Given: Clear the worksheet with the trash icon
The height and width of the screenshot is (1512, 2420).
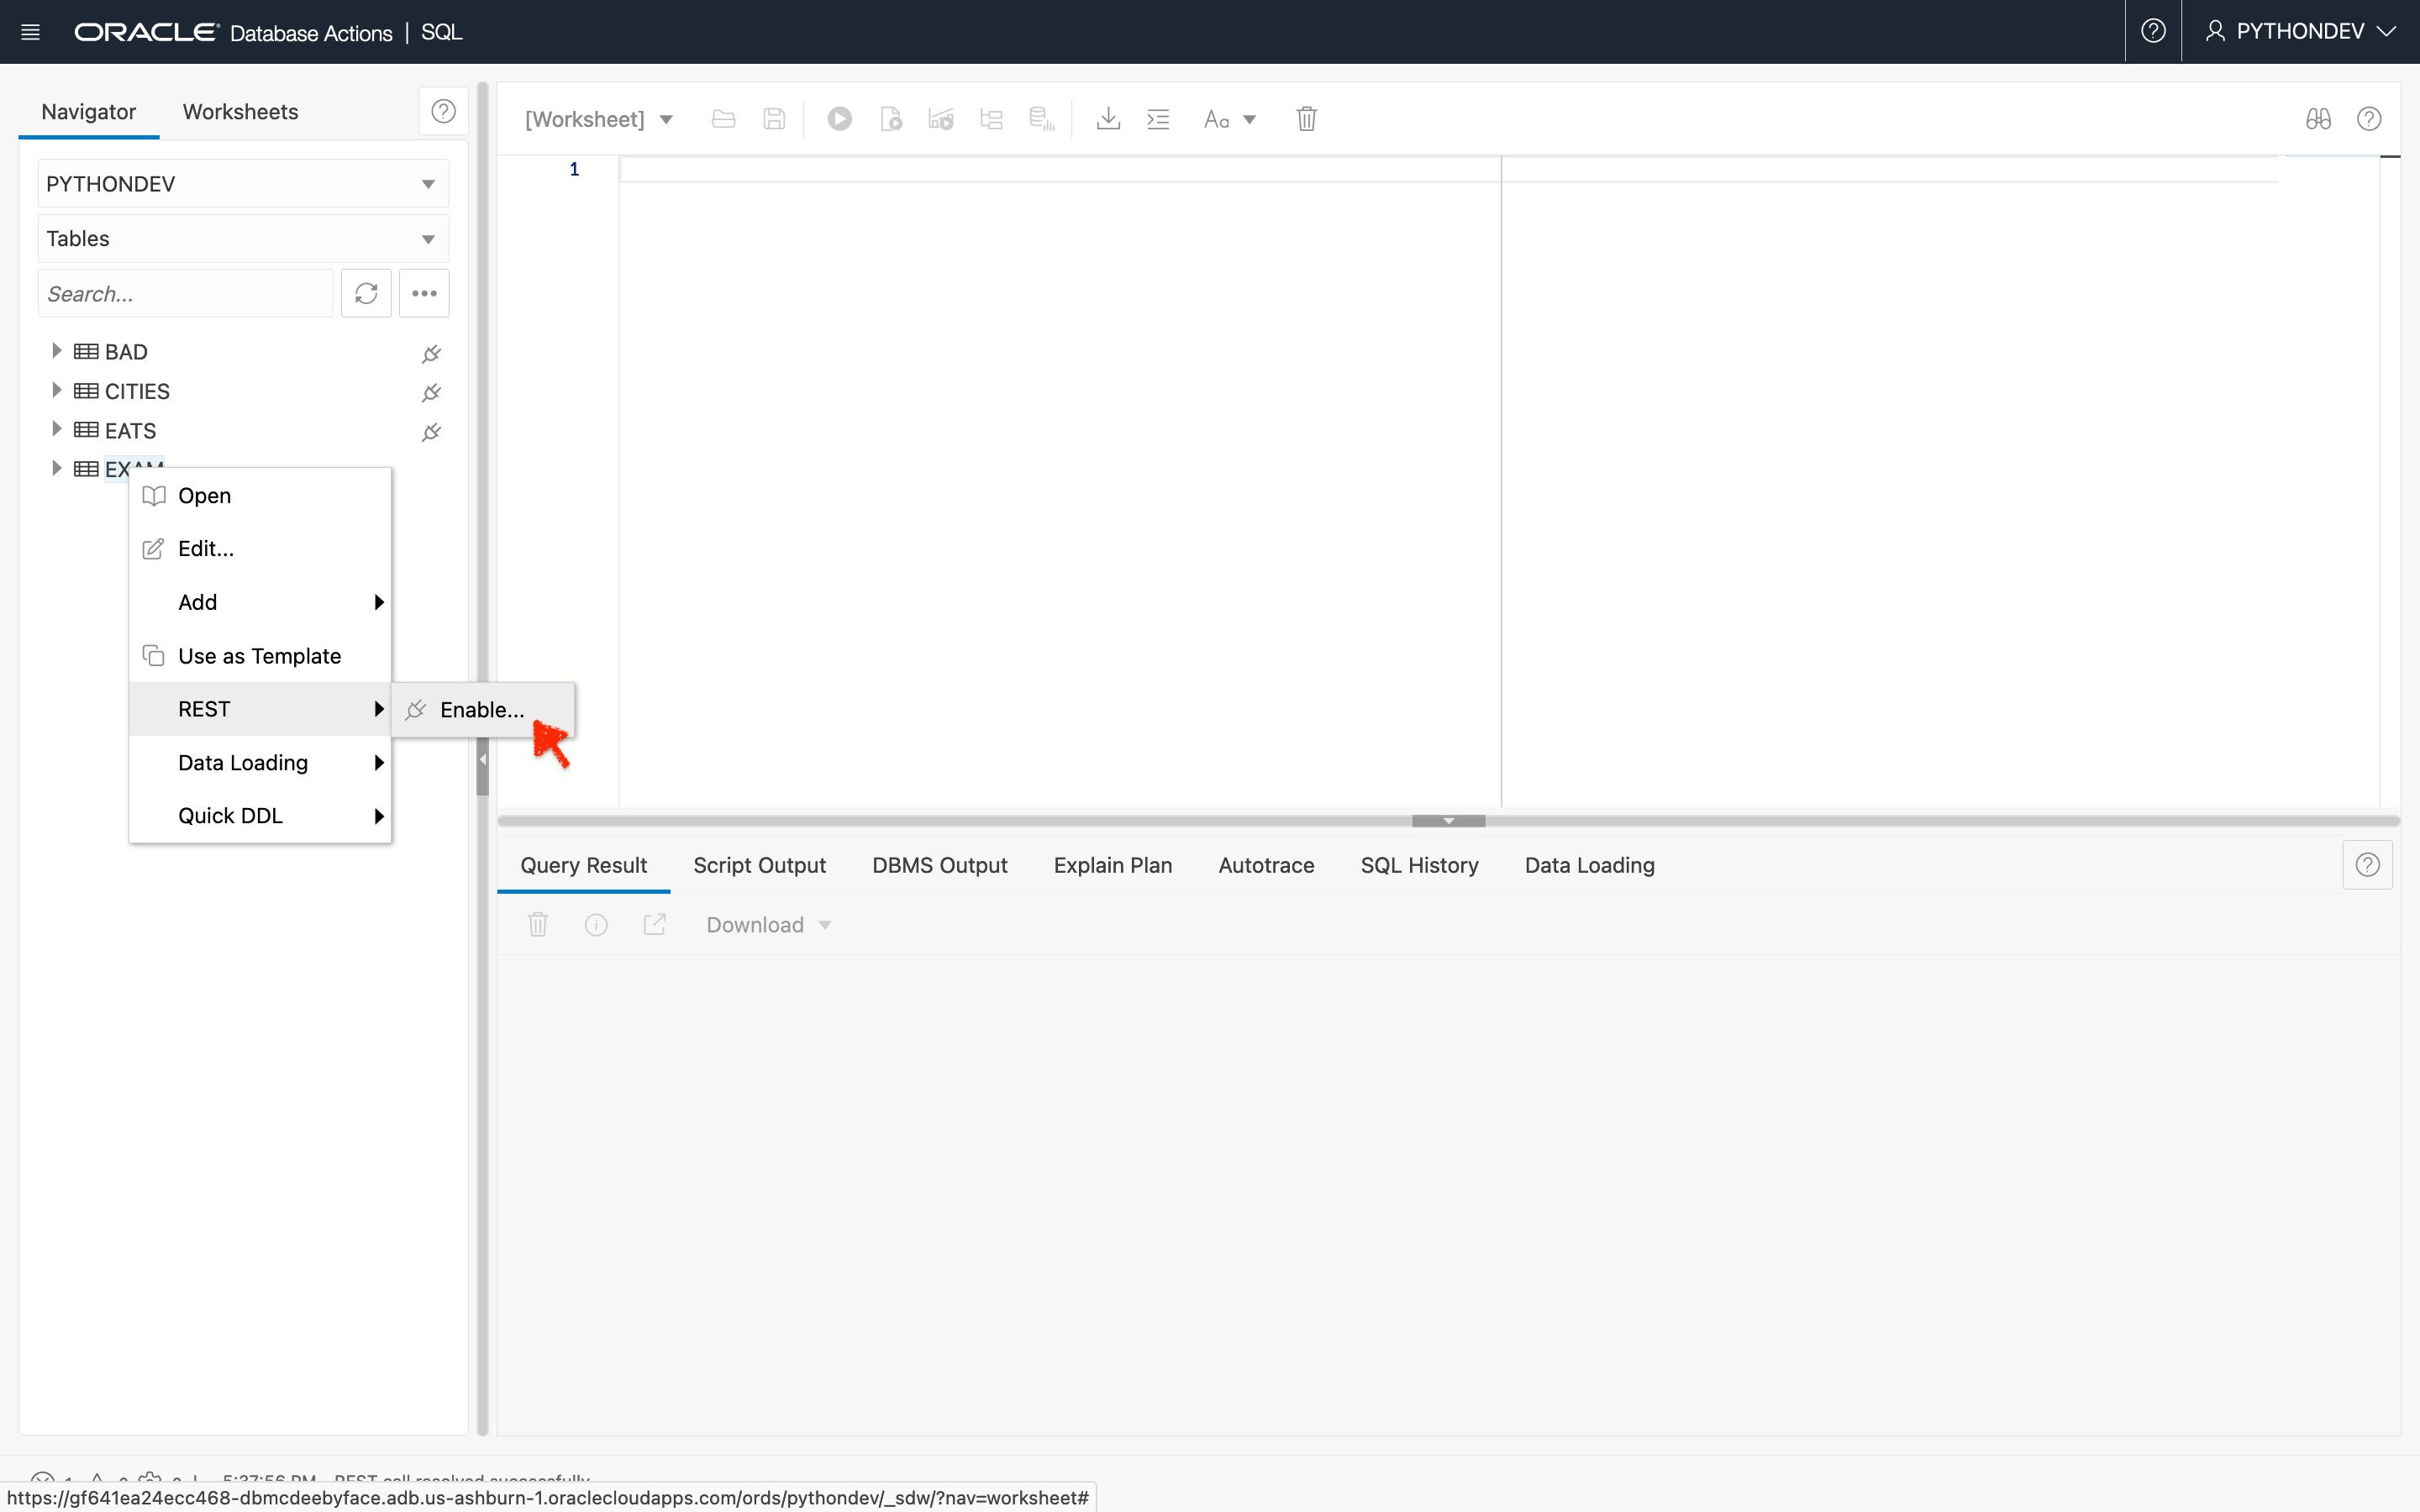Looking at the screenshot, I should click(x=1306, y=118).
